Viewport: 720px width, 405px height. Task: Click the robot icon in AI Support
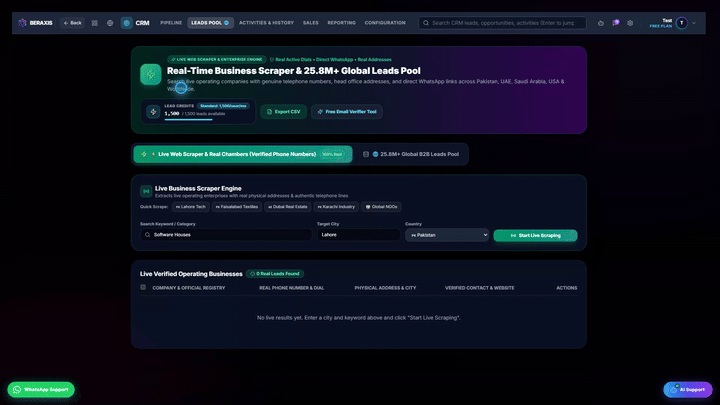(674, 389)
